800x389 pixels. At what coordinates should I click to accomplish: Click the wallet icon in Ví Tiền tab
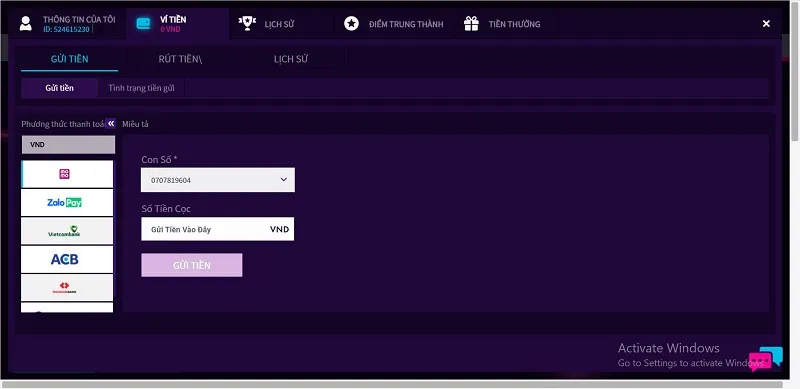(144, 23)
